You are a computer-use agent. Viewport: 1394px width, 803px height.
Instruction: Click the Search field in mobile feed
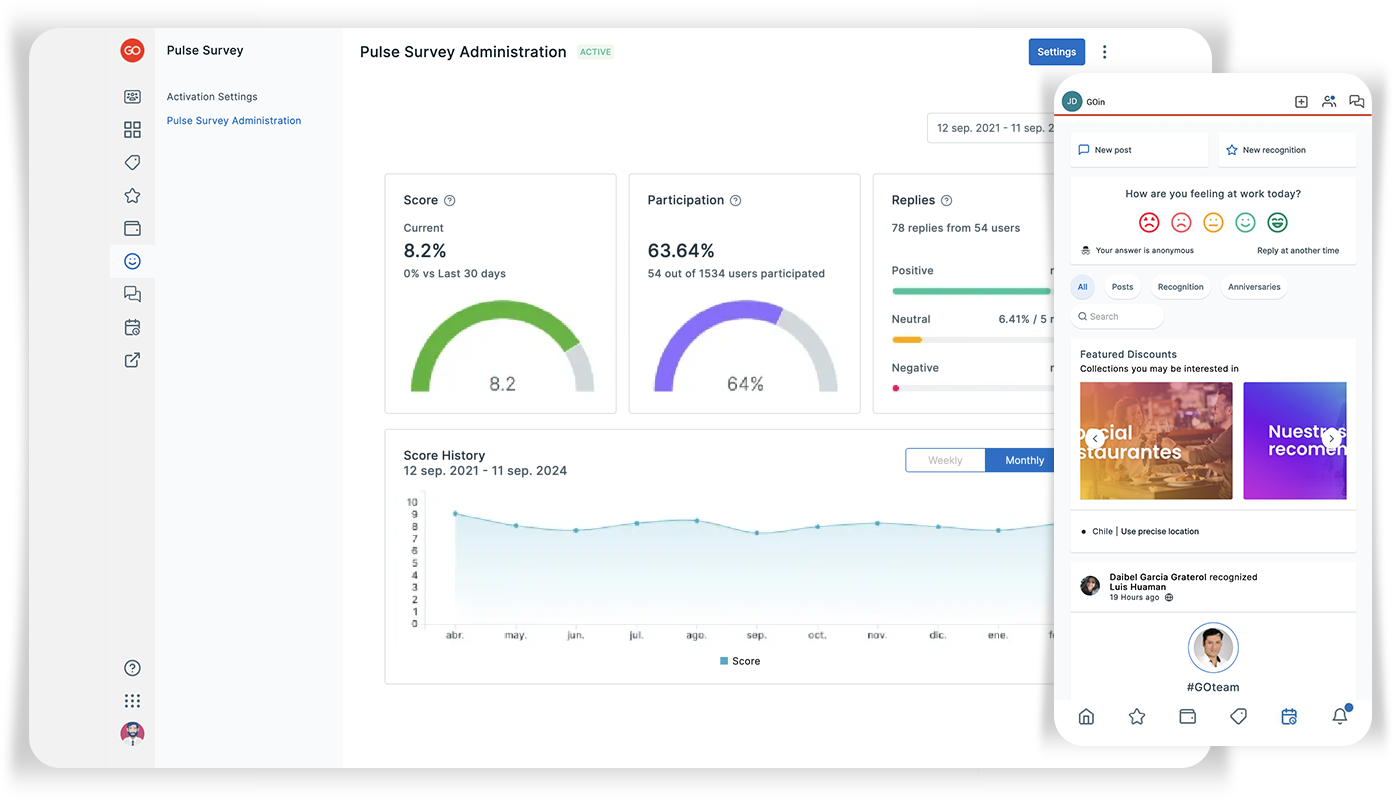click(1117, 317)
